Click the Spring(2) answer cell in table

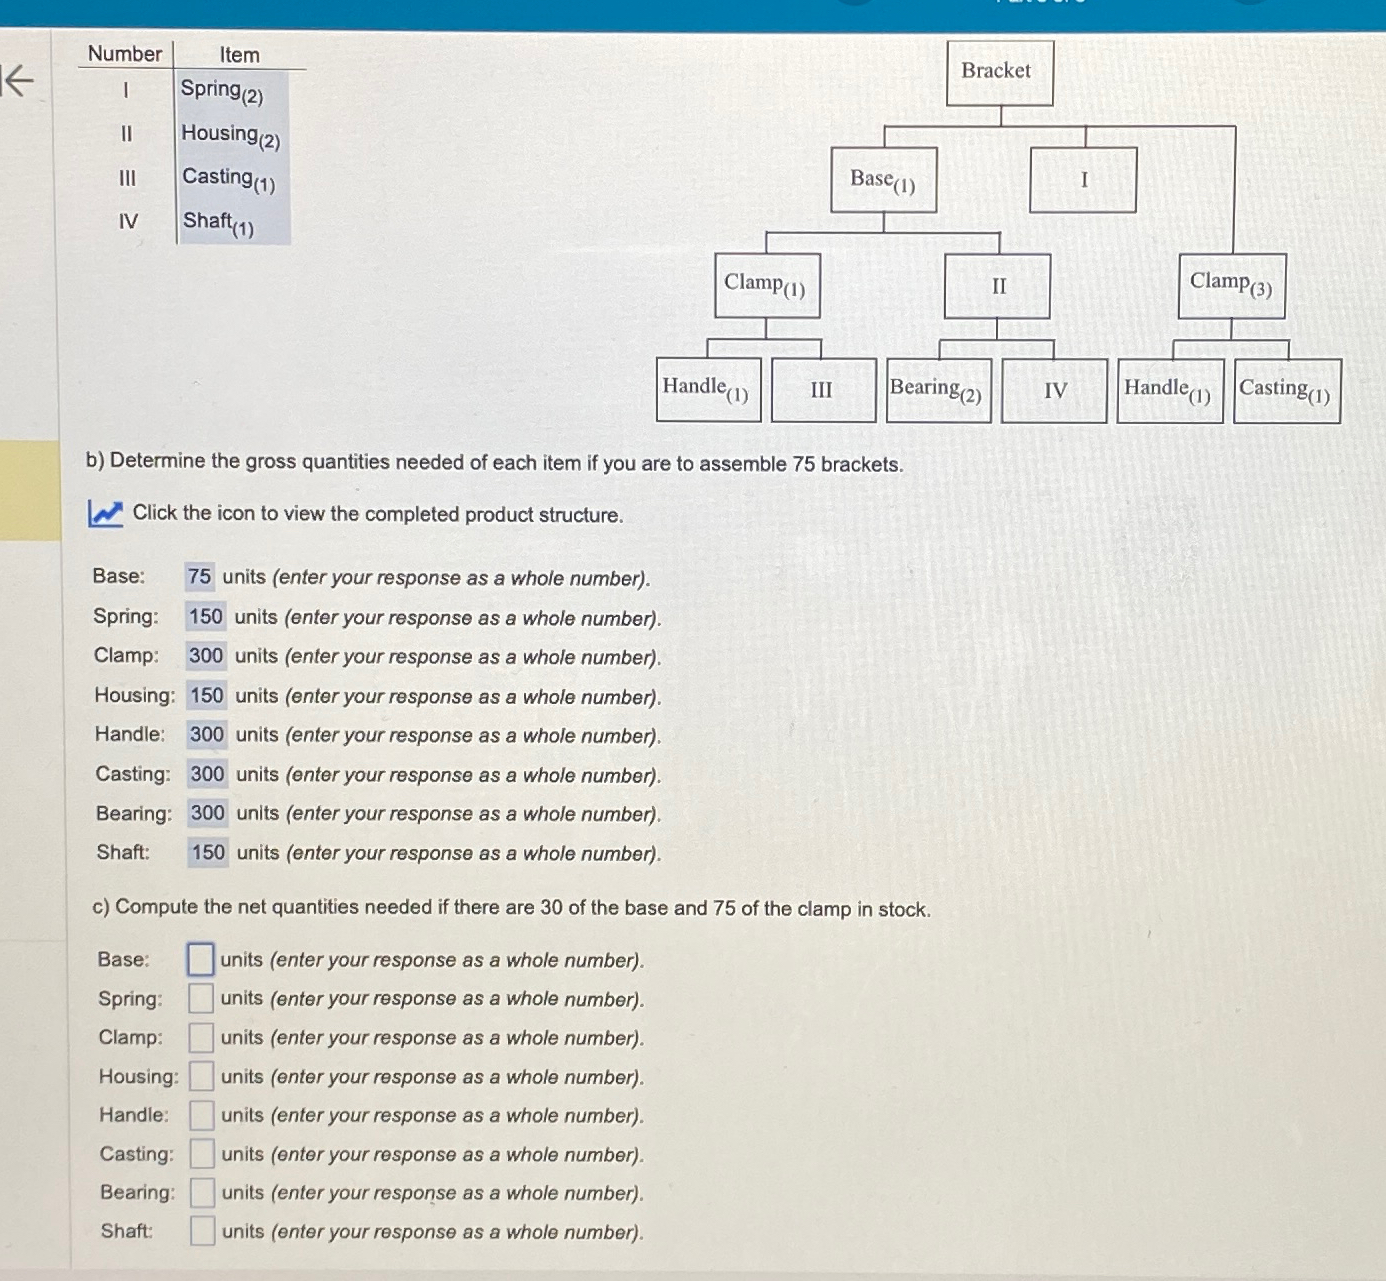pyautogui.click(x=234, y=91)
